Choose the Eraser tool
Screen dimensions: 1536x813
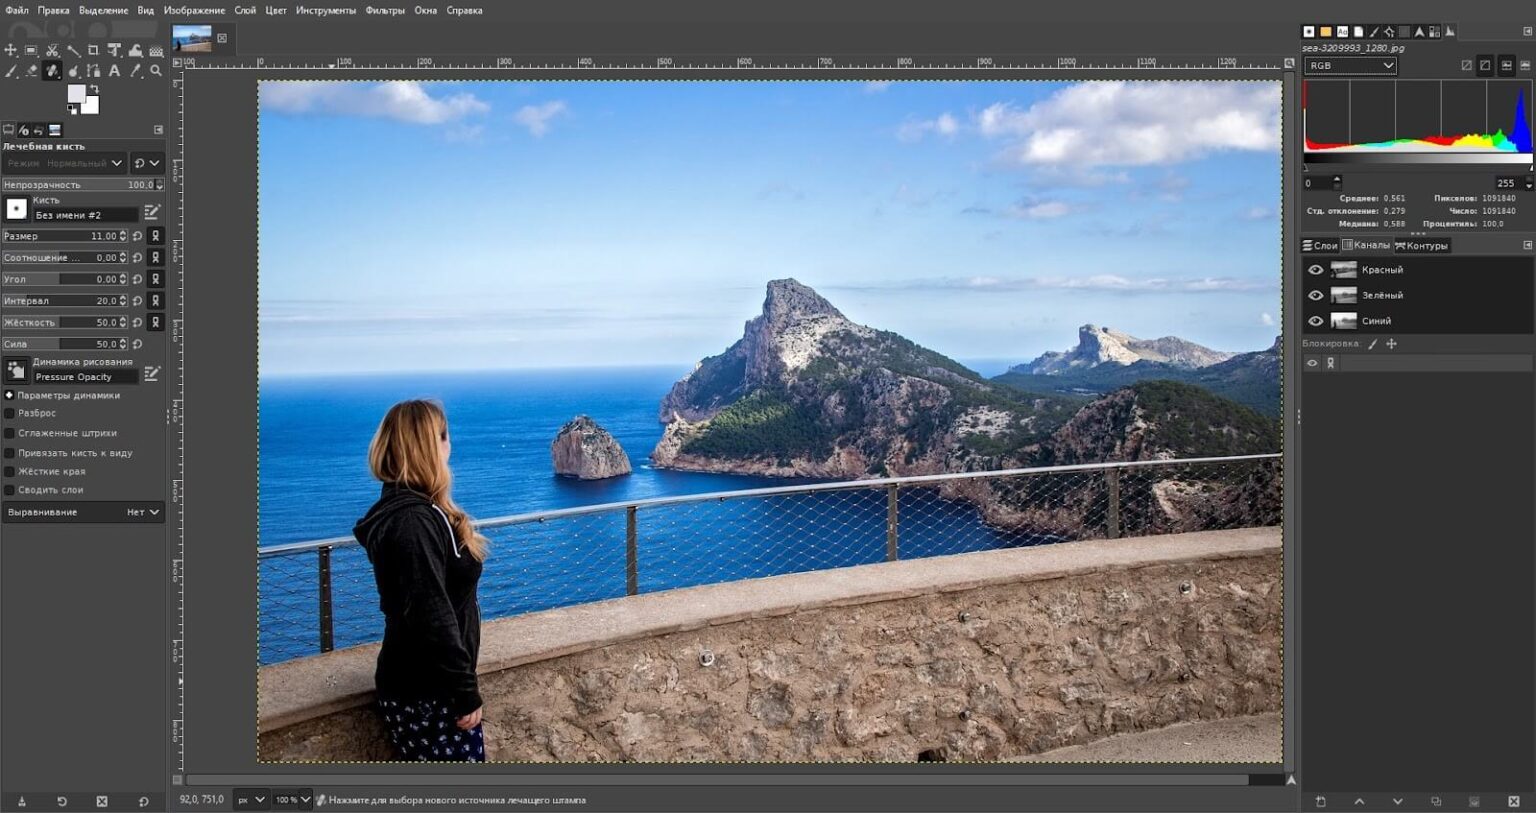pyautogui.click(x=31, y=71)
